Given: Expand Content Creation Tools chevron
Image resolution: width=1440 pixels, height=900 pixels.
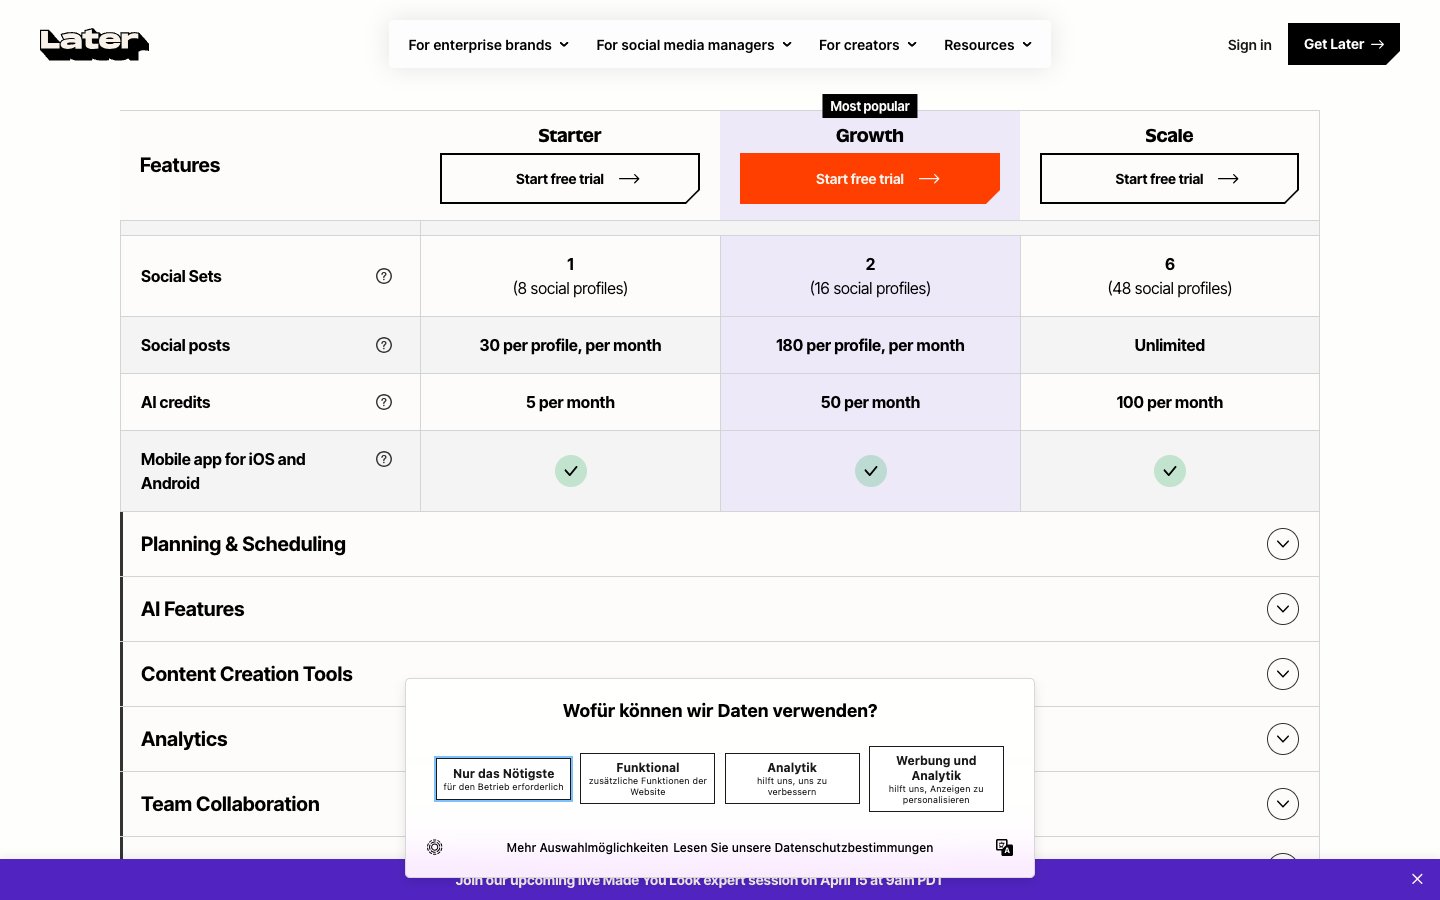Looking at the screenshot, I should 1282,674.
